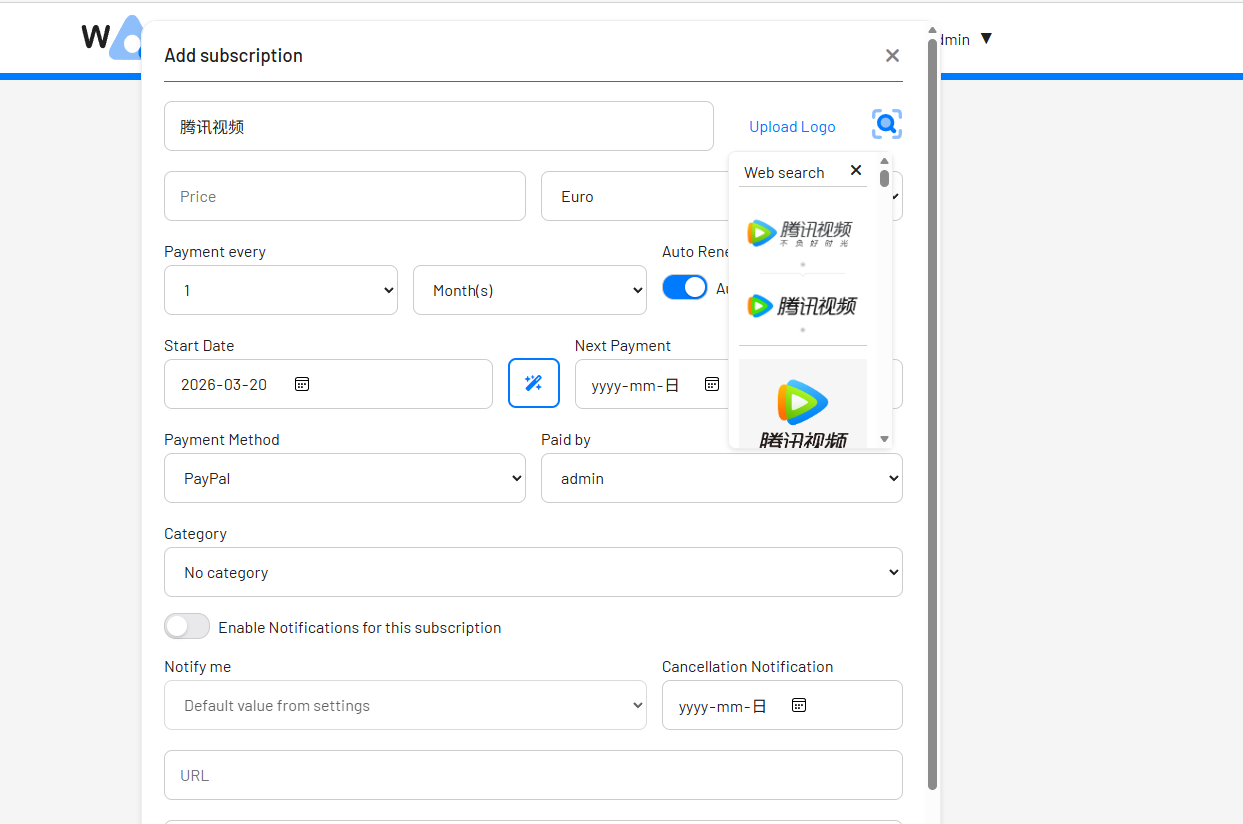Click the Upload Logo link
The width and height of the screenshot is (1243, 824).
(x=792, y=127)
